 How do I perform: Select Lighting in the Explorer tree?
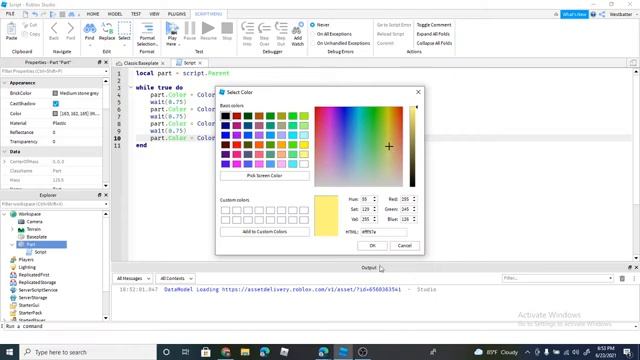pos(27,267)
